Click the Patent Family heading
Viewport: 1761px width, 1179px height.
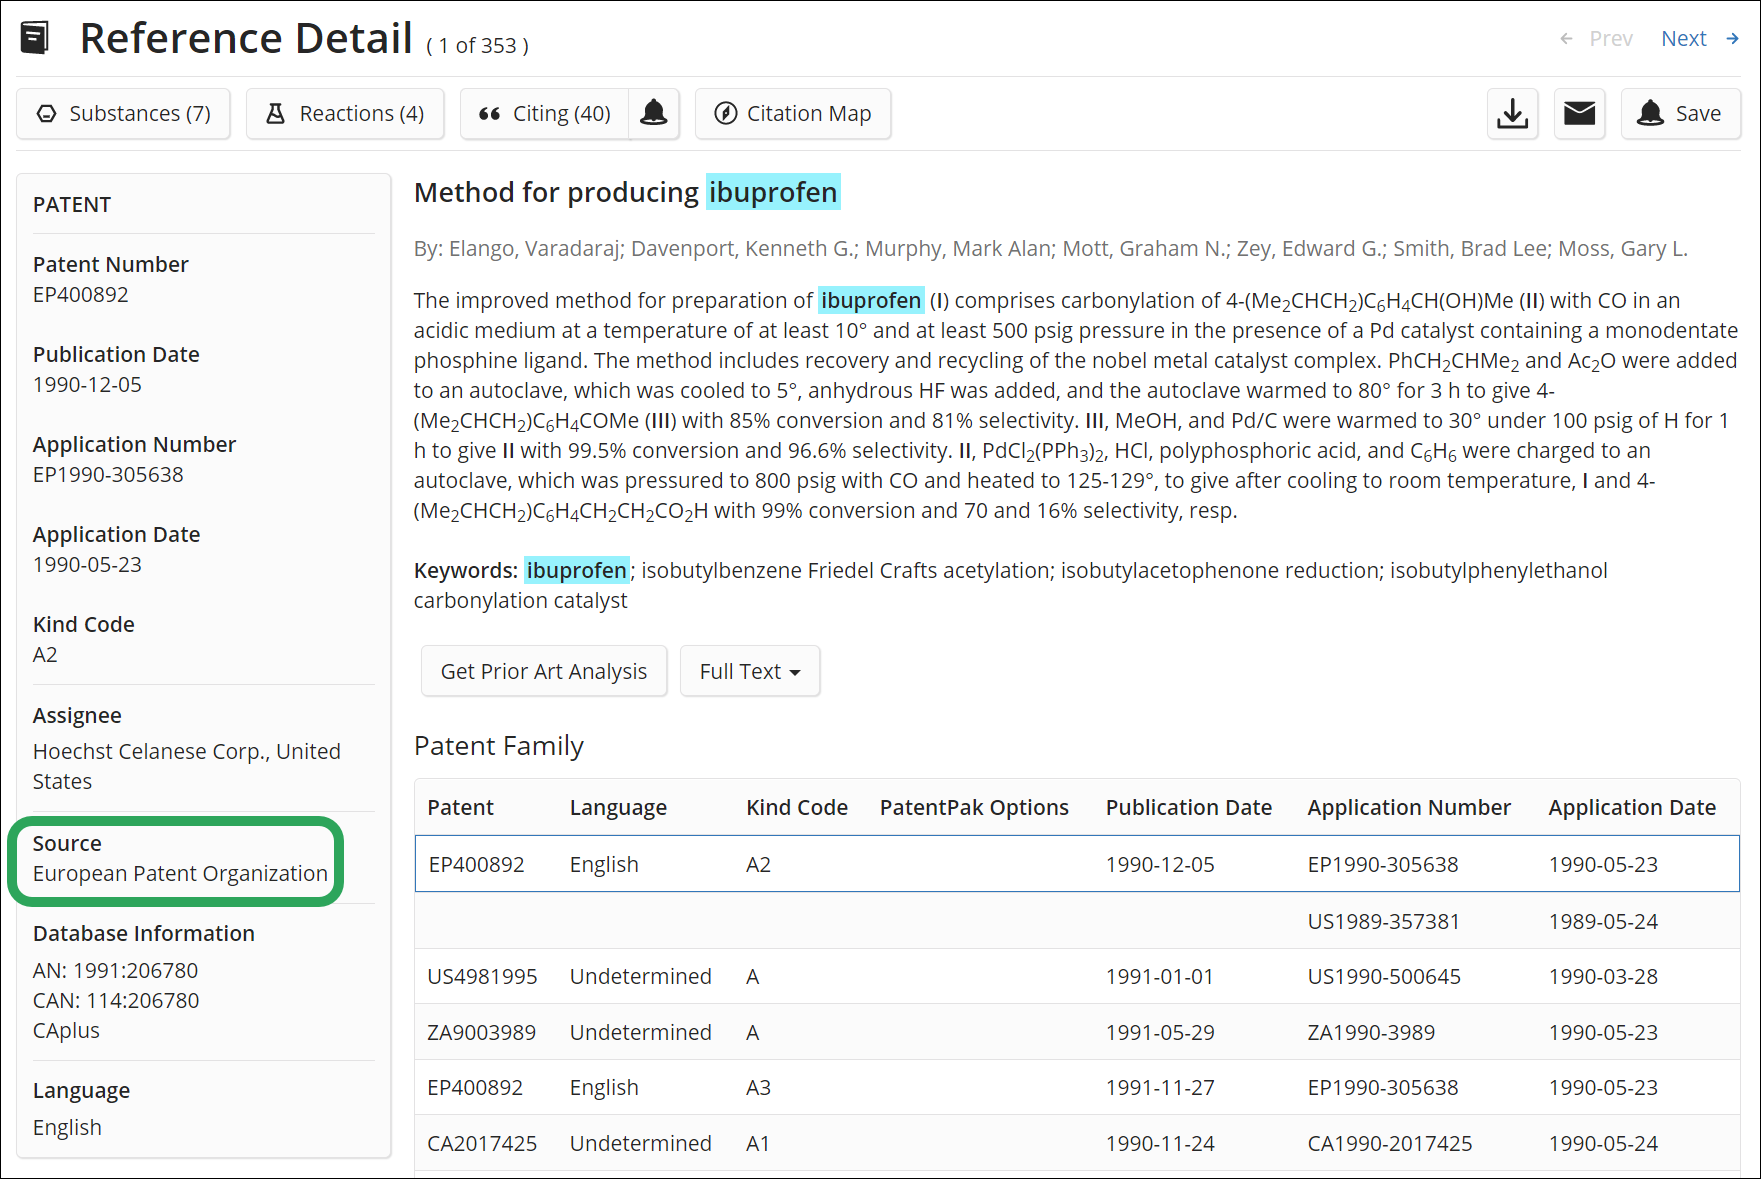coord(499,746)
